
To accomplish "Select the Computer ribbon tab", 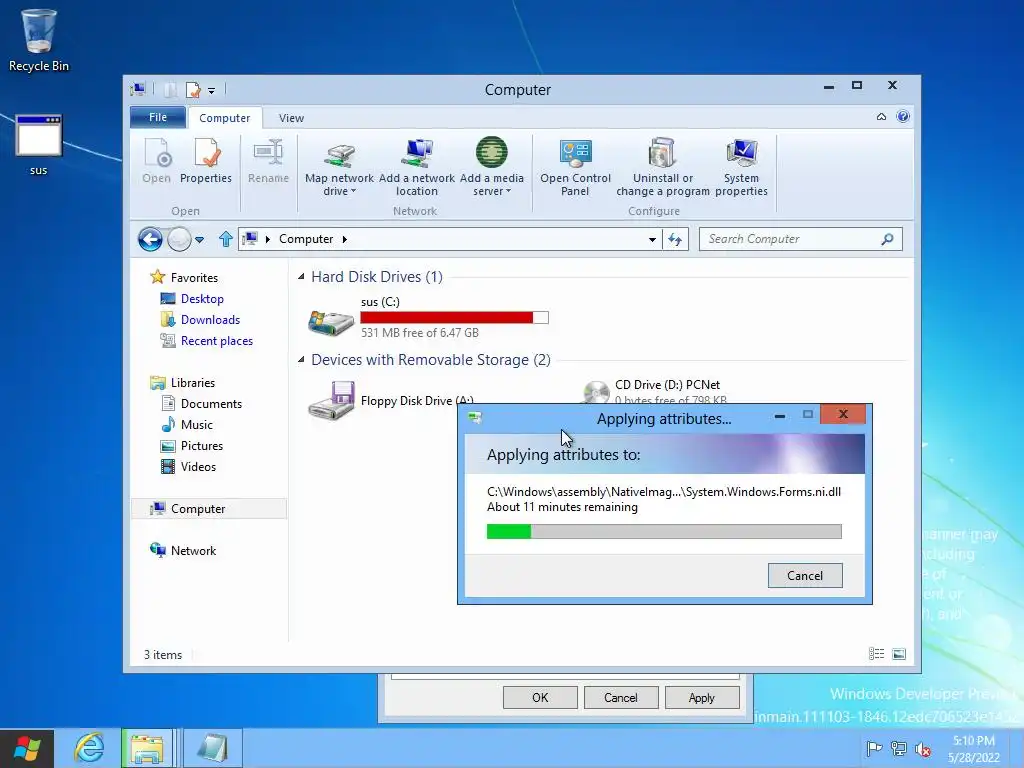I will click(x=225, y=118).
